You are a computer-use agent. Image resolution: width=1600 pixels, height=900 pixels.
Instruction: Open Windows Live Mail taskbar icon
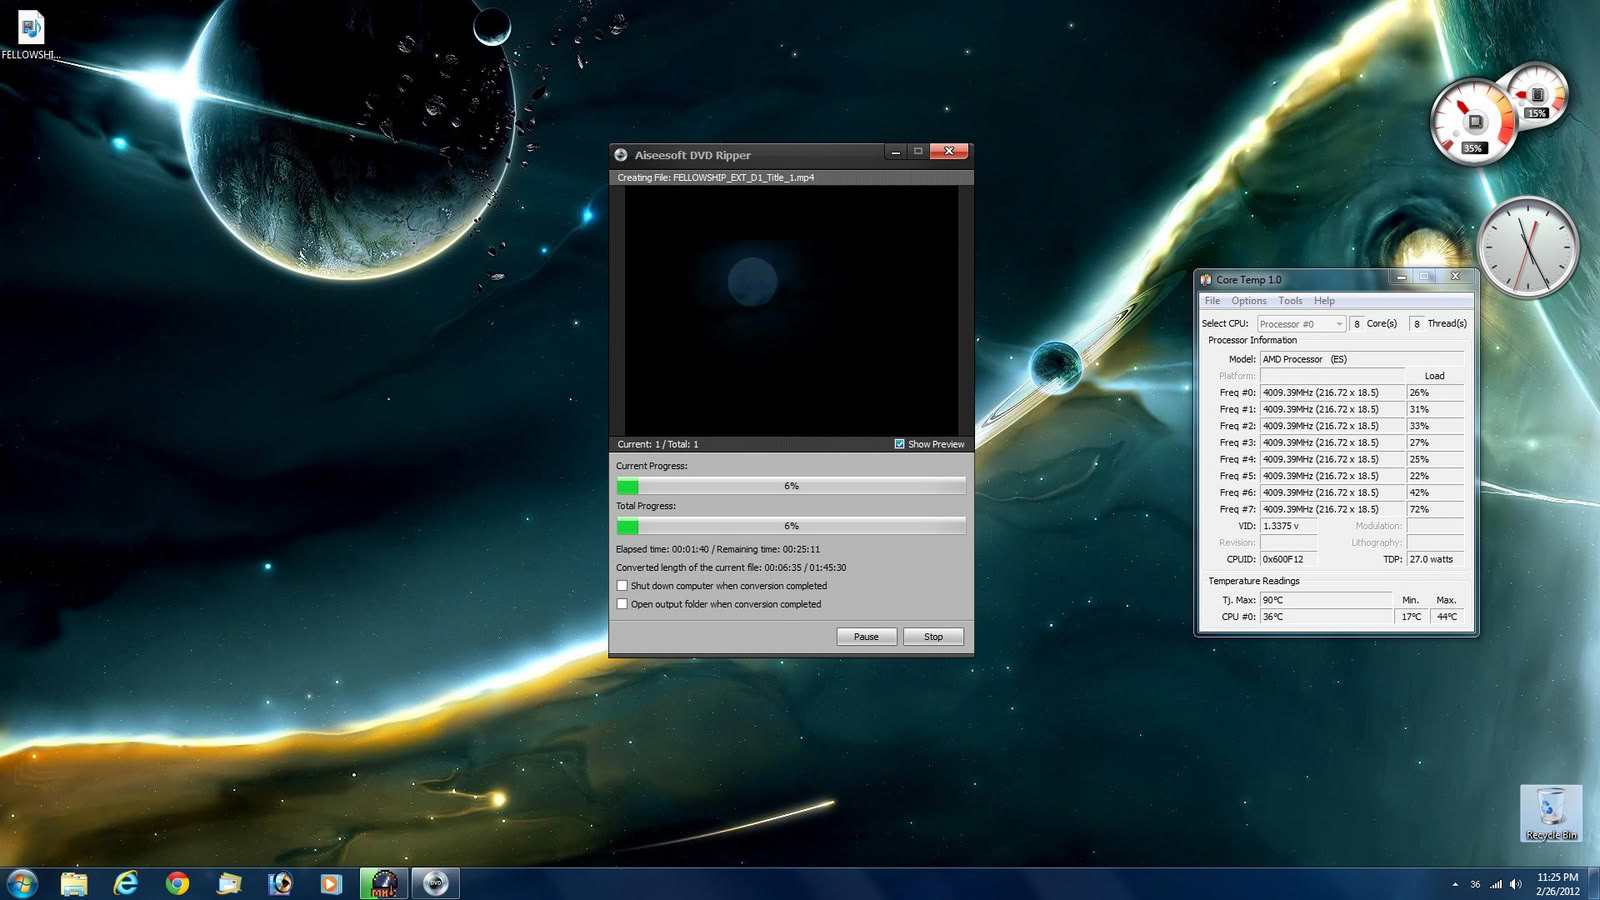click(x=229, y=883)
